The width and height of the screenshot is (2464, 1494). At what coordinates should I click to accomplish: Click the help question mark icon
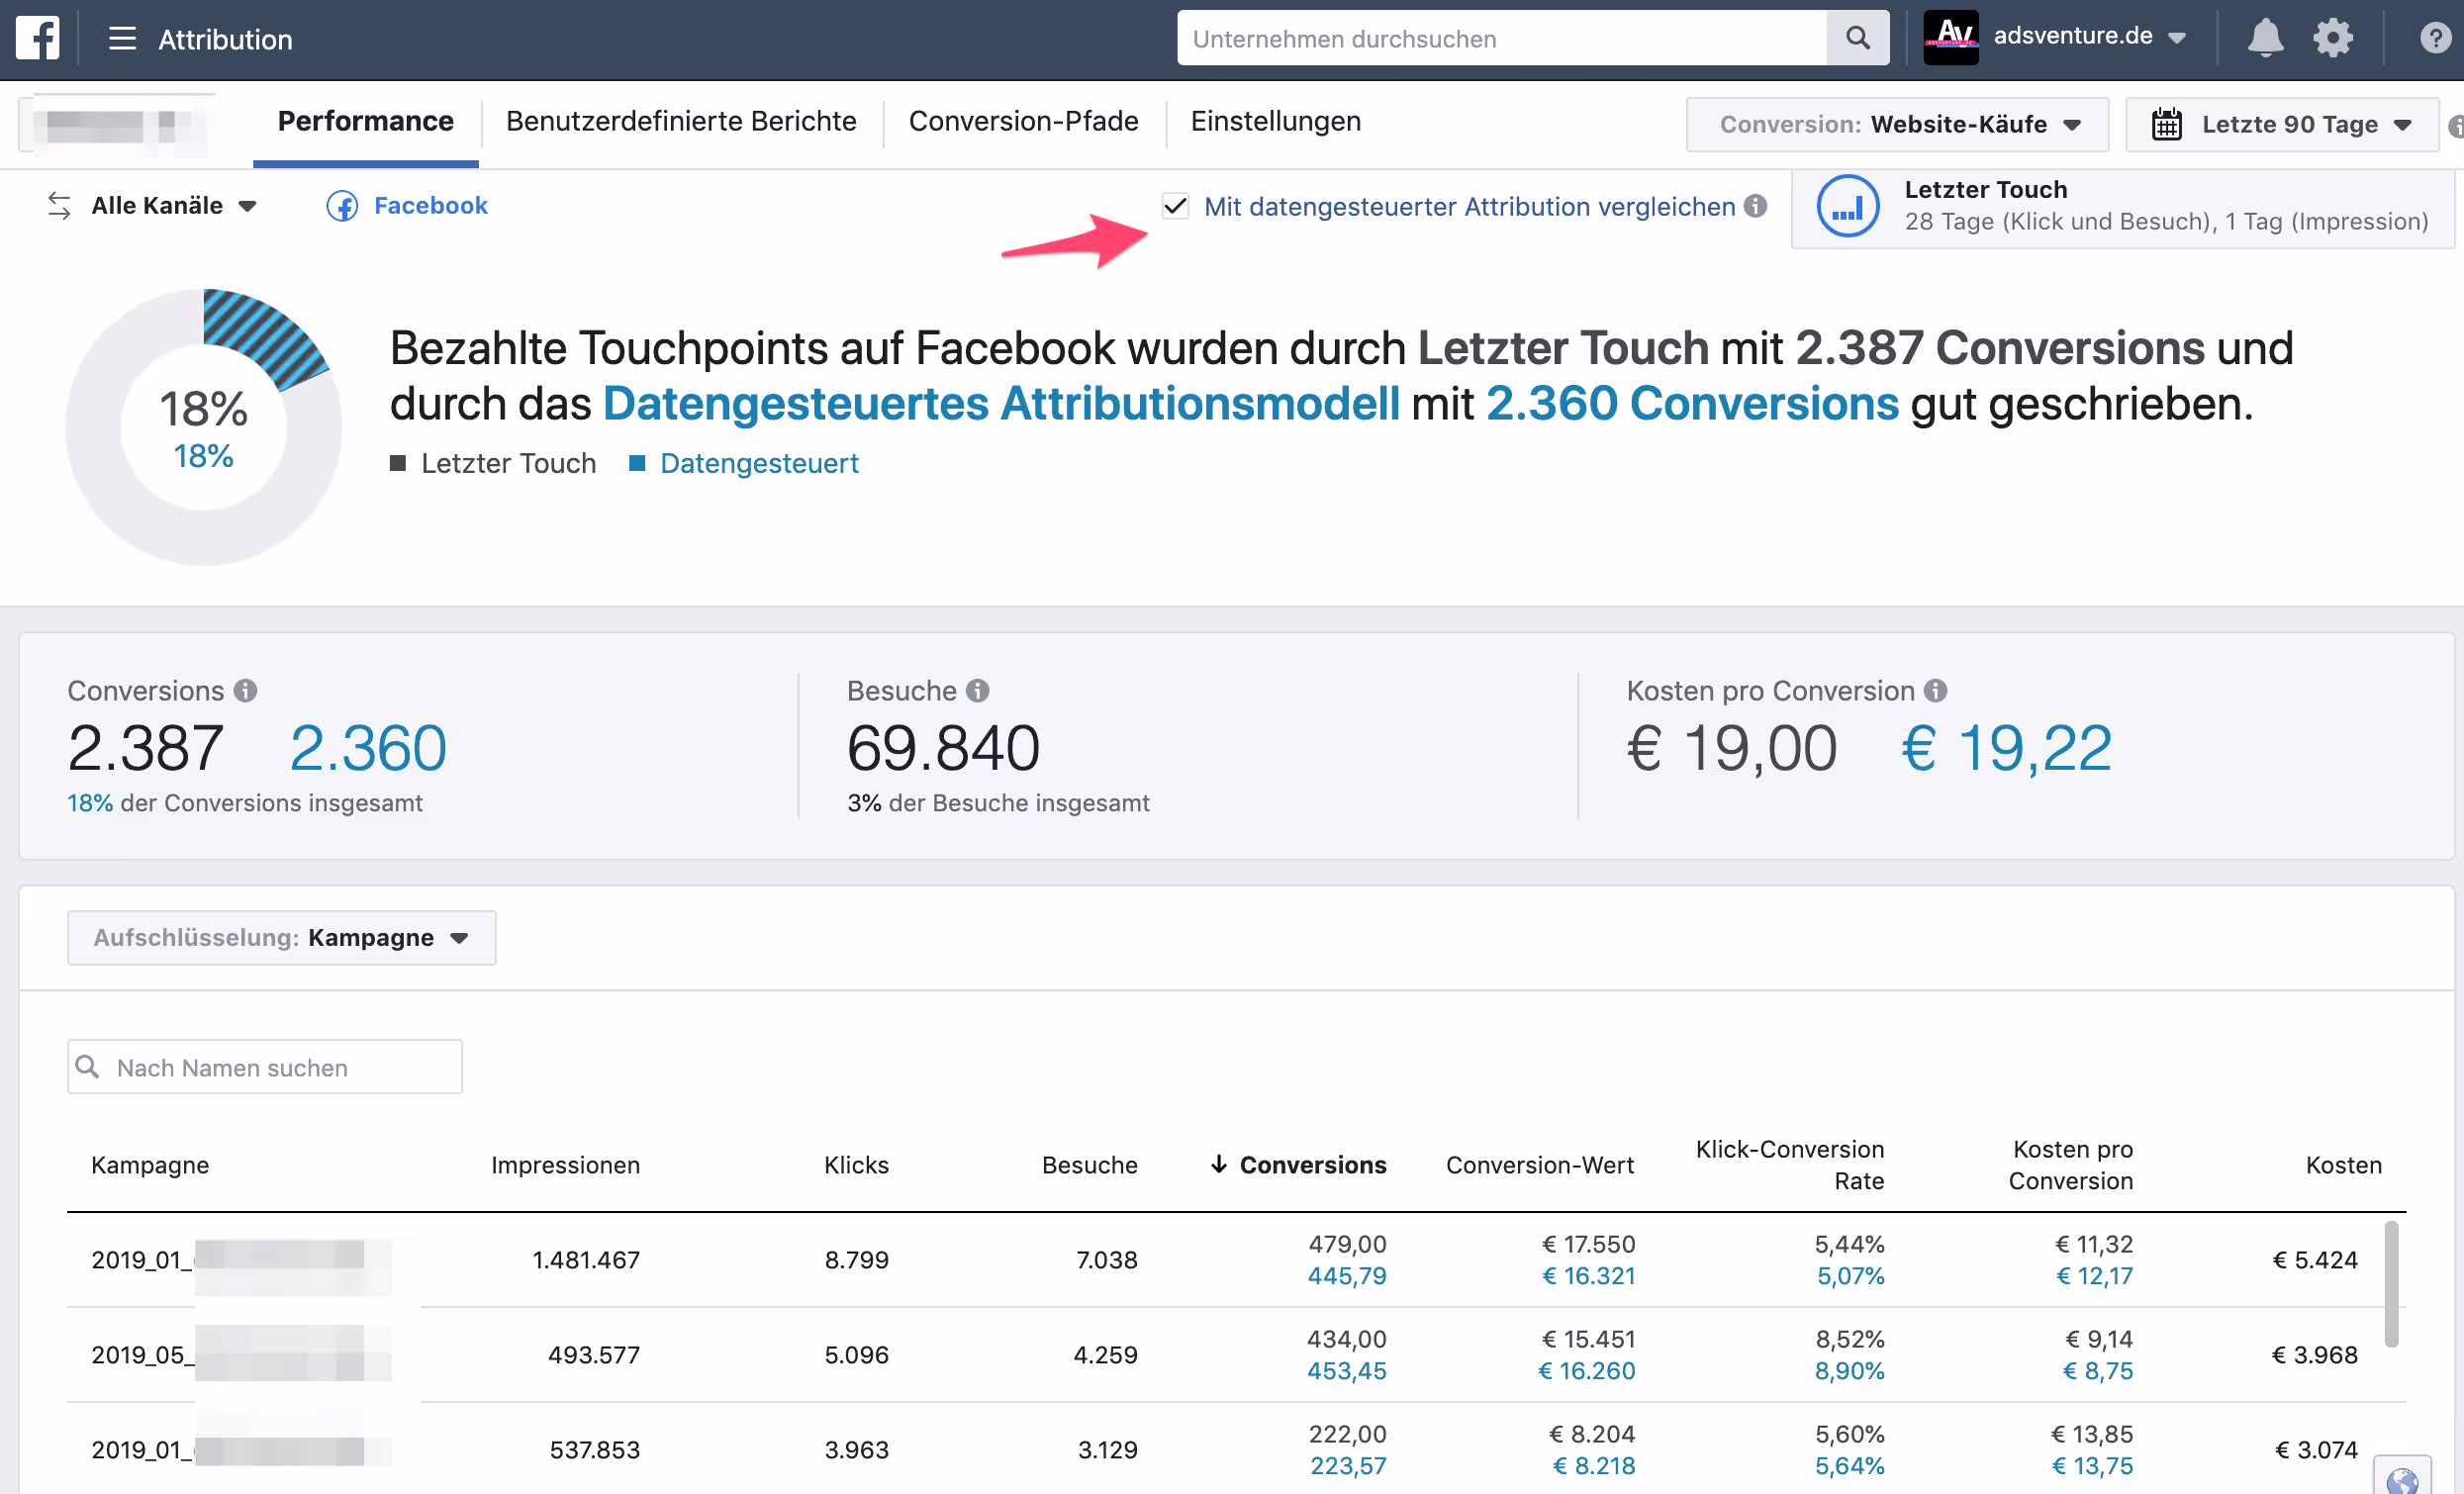(x=2435, y=38)
